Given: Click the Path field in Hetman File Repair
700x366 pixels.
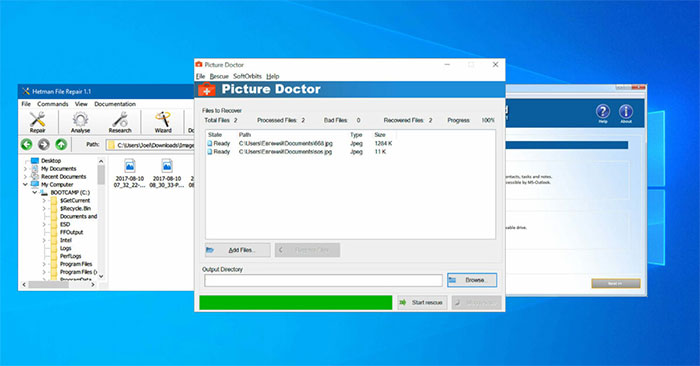Looking at the screenshot, I should 150,145.
